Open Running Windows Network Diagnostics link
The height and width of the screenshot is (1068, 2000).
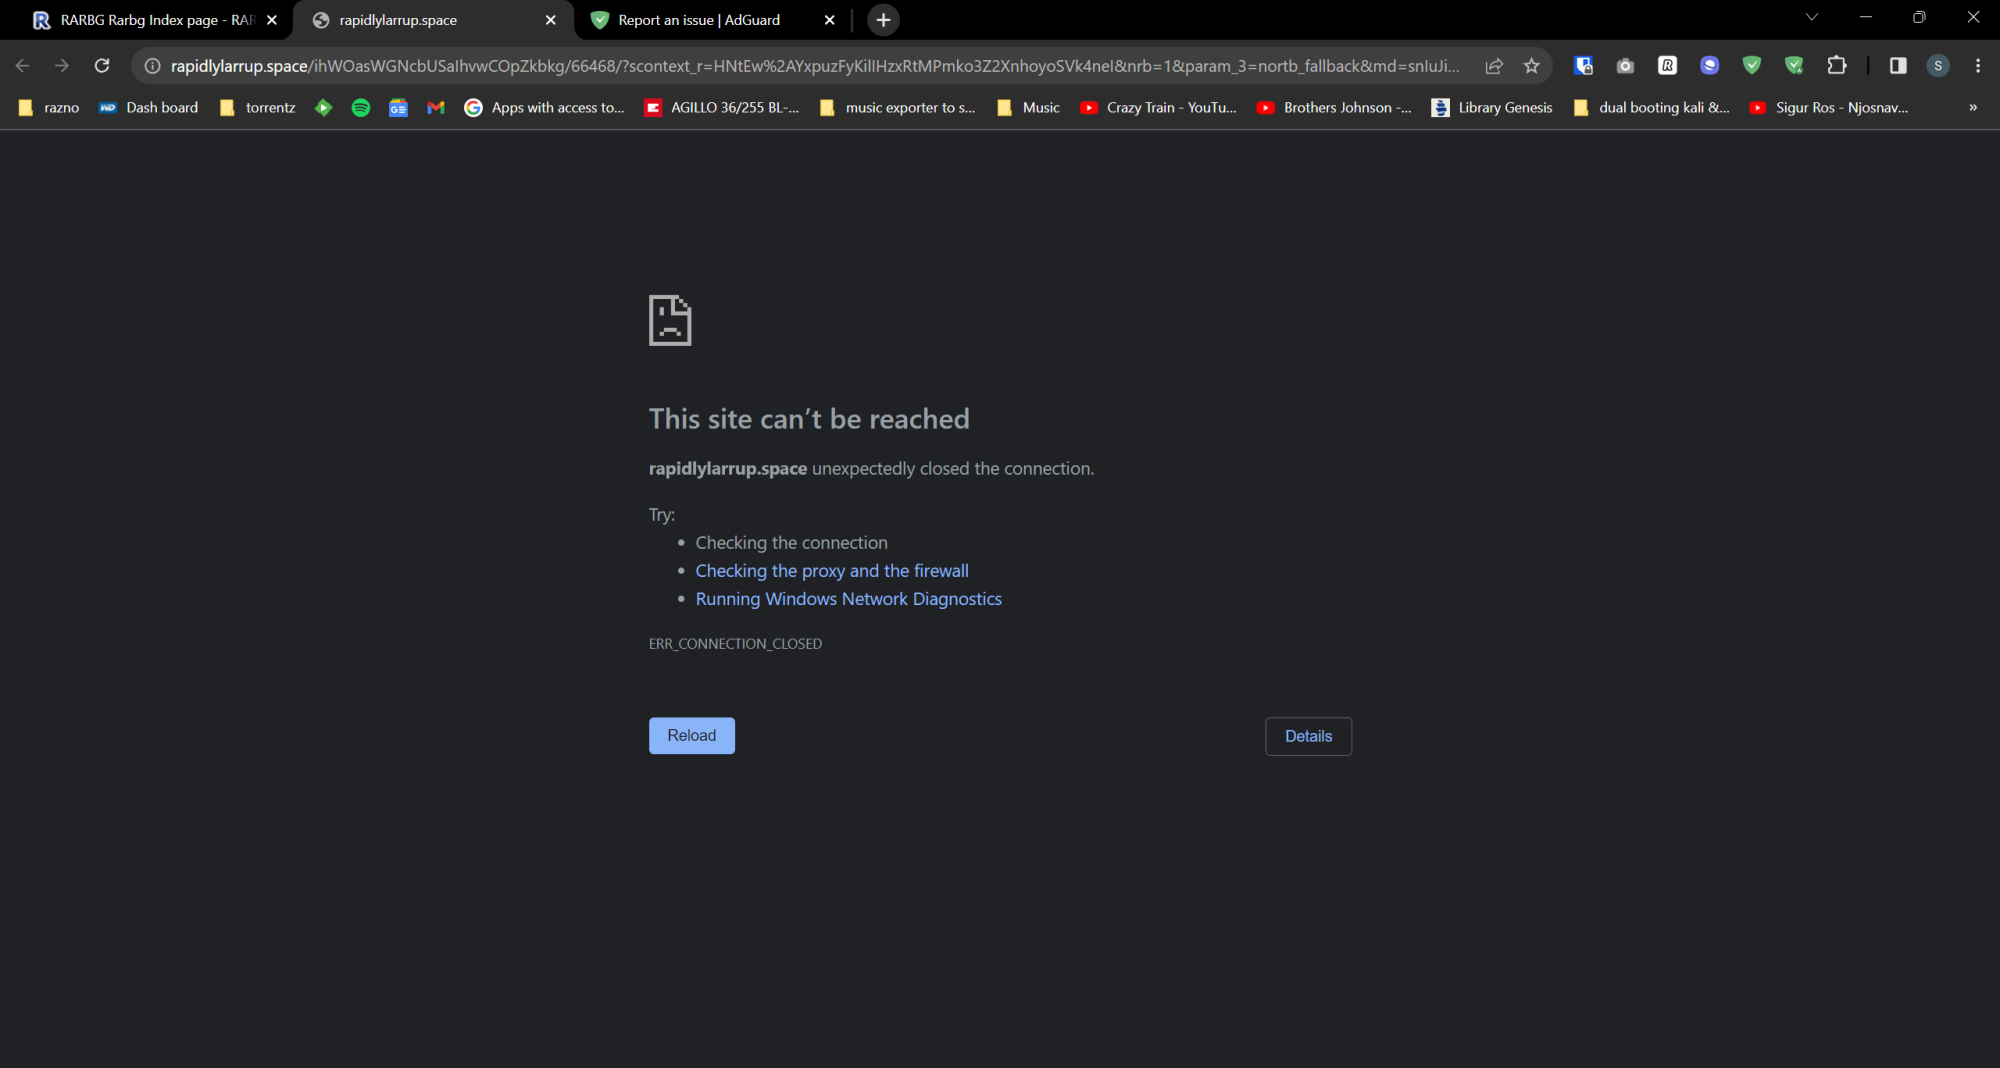tap(848, 598)
